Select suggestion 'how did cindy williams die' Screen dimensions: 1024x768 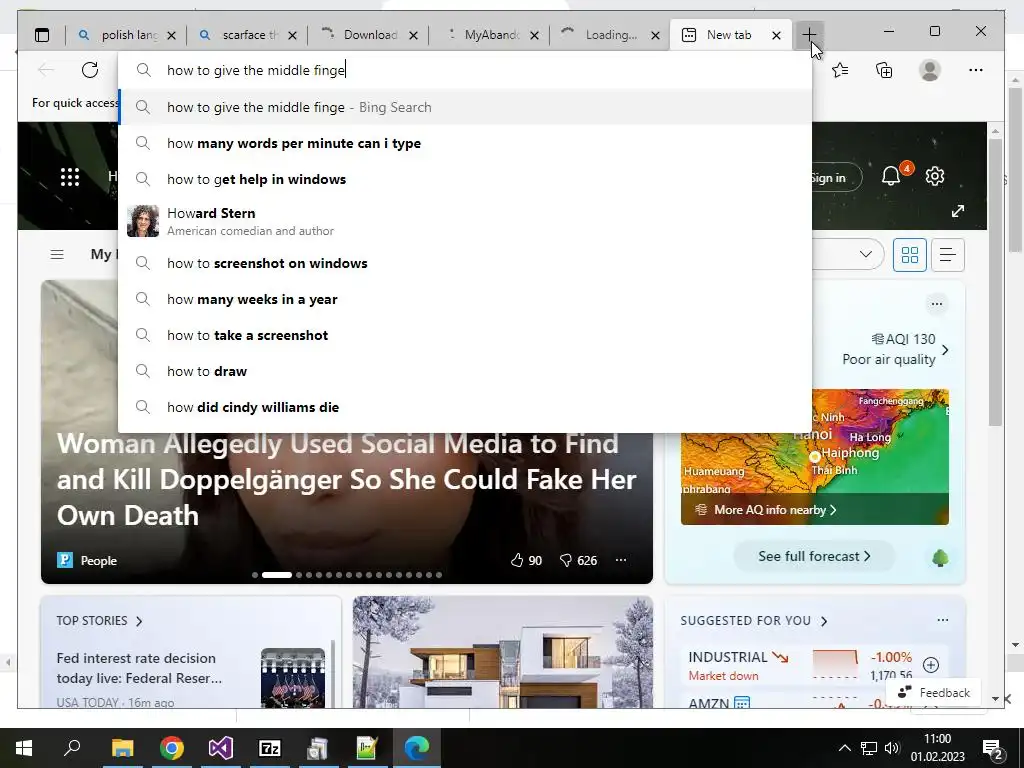tap(465, 407)
